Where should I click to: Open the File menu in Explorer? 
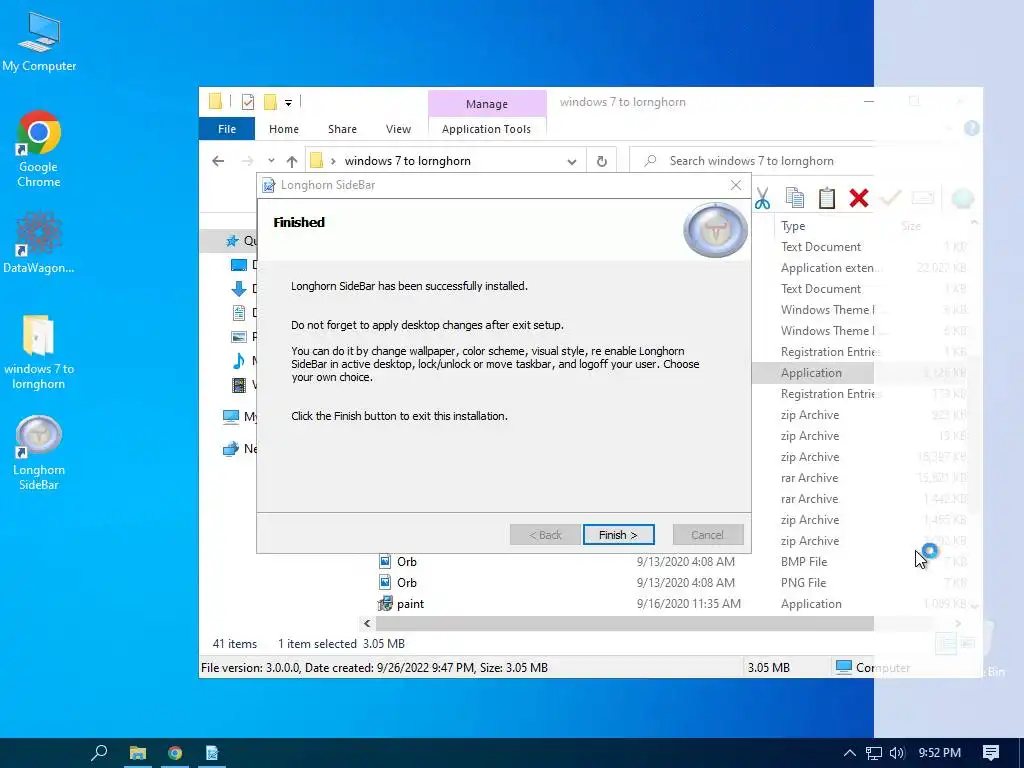(x=227, y=129)
